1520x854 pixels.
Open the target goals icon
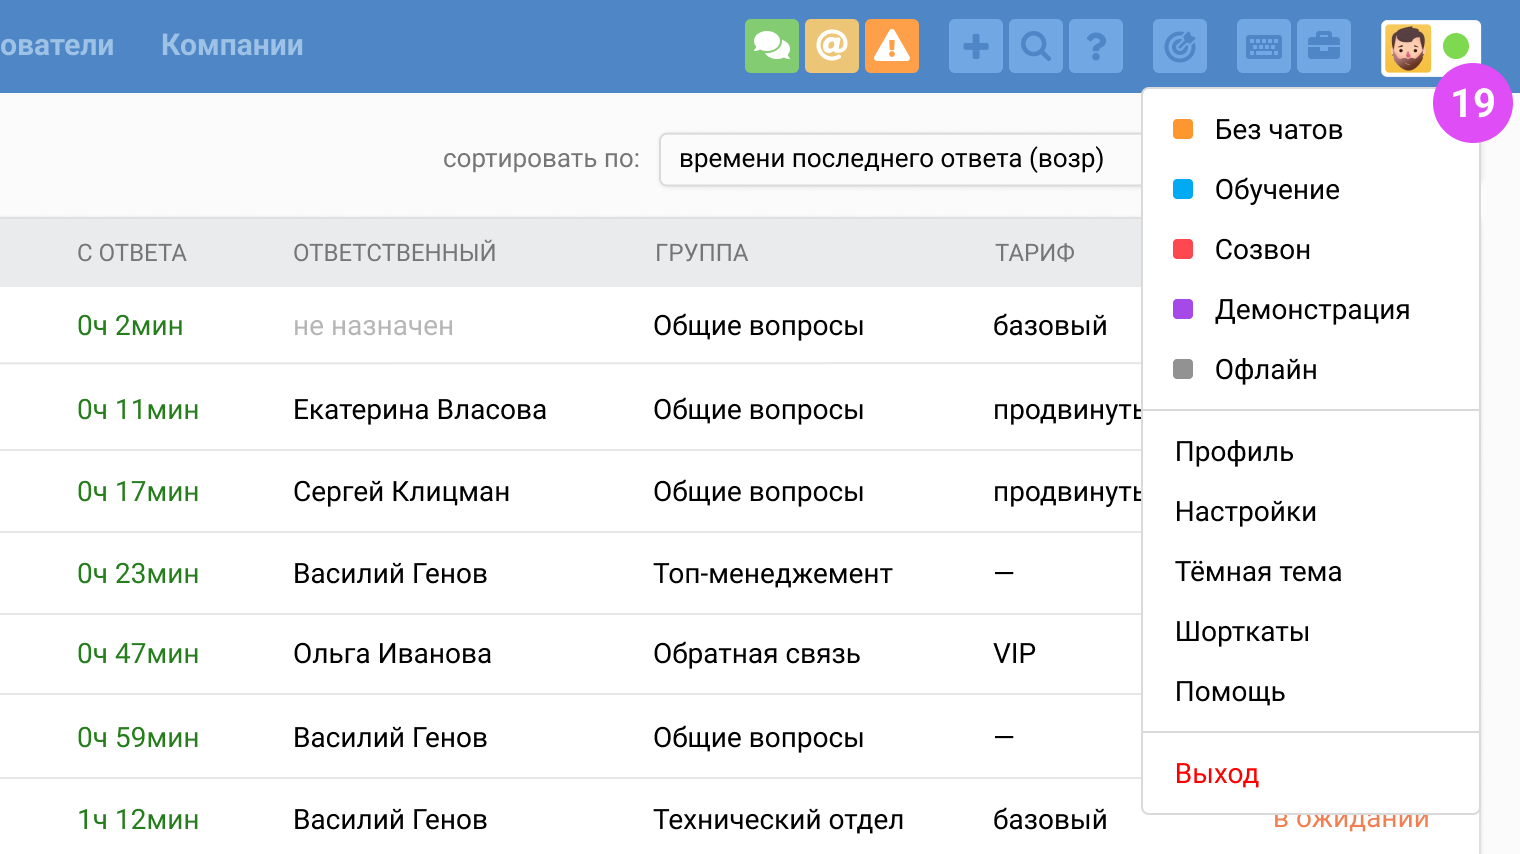(x=1179, y=46)
